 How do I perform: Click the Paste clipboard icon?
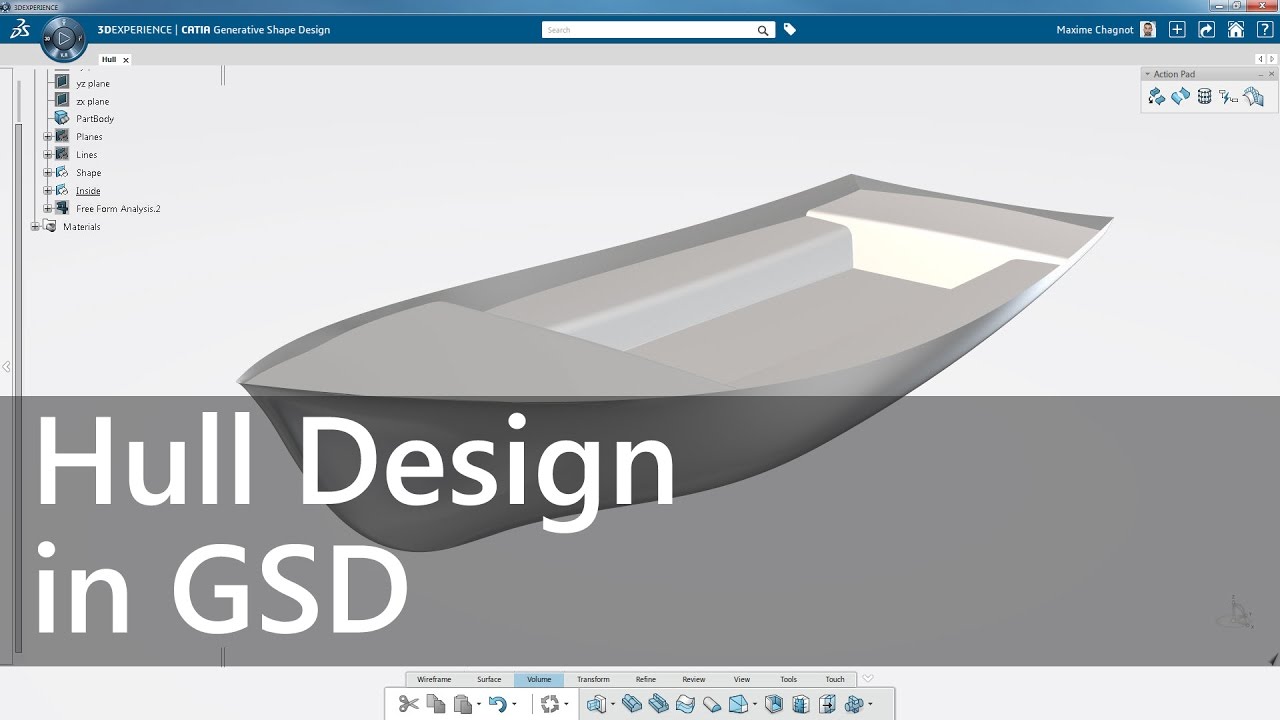pyautogui.click(x=462, y=704)
